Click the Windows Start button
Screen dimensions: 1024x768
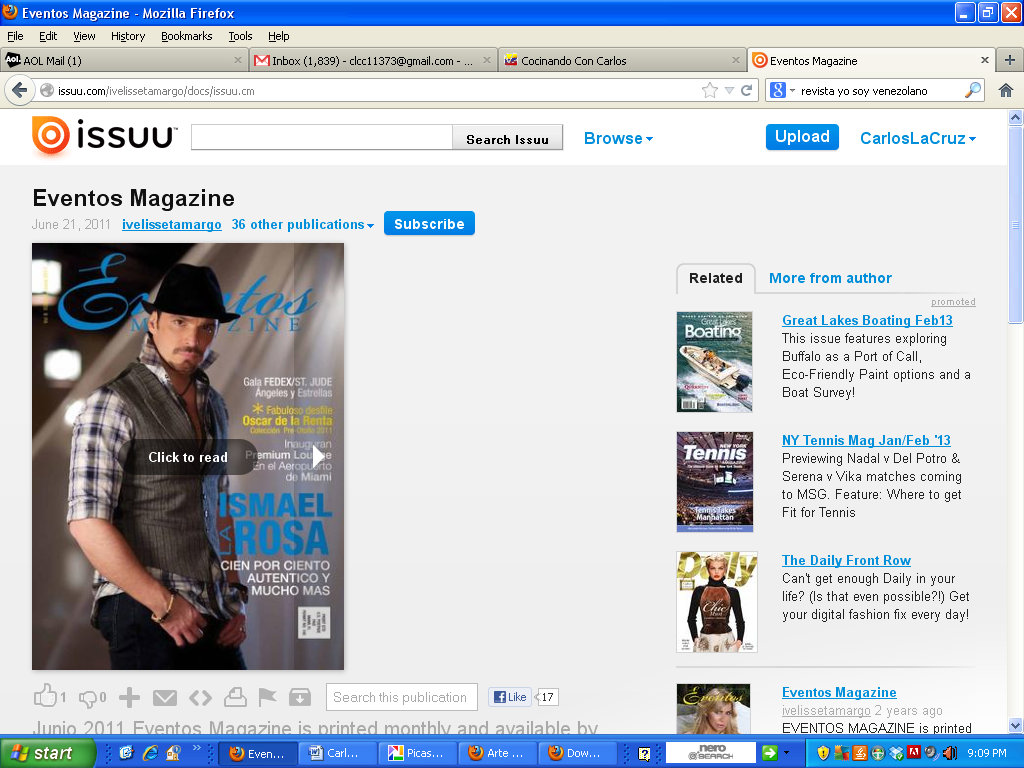pos(47,753)
